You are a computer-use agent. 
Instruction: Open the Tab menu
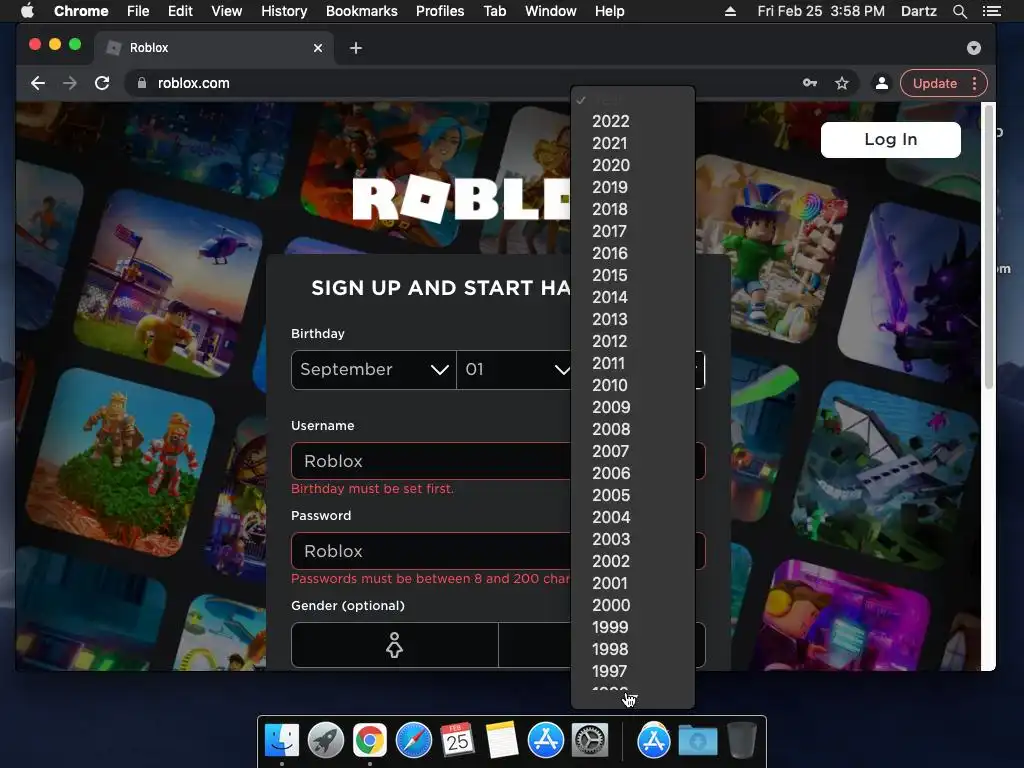[x=494, y=11]
